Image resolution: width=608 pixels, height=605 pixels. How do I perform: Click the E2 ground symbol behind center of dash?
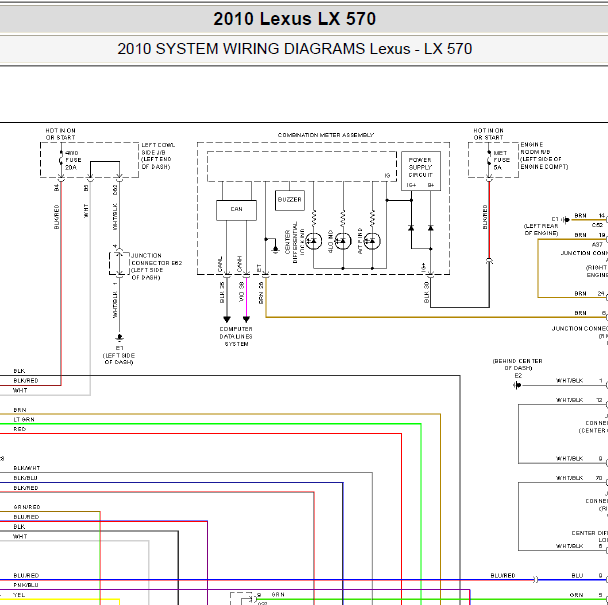(517, 385)
